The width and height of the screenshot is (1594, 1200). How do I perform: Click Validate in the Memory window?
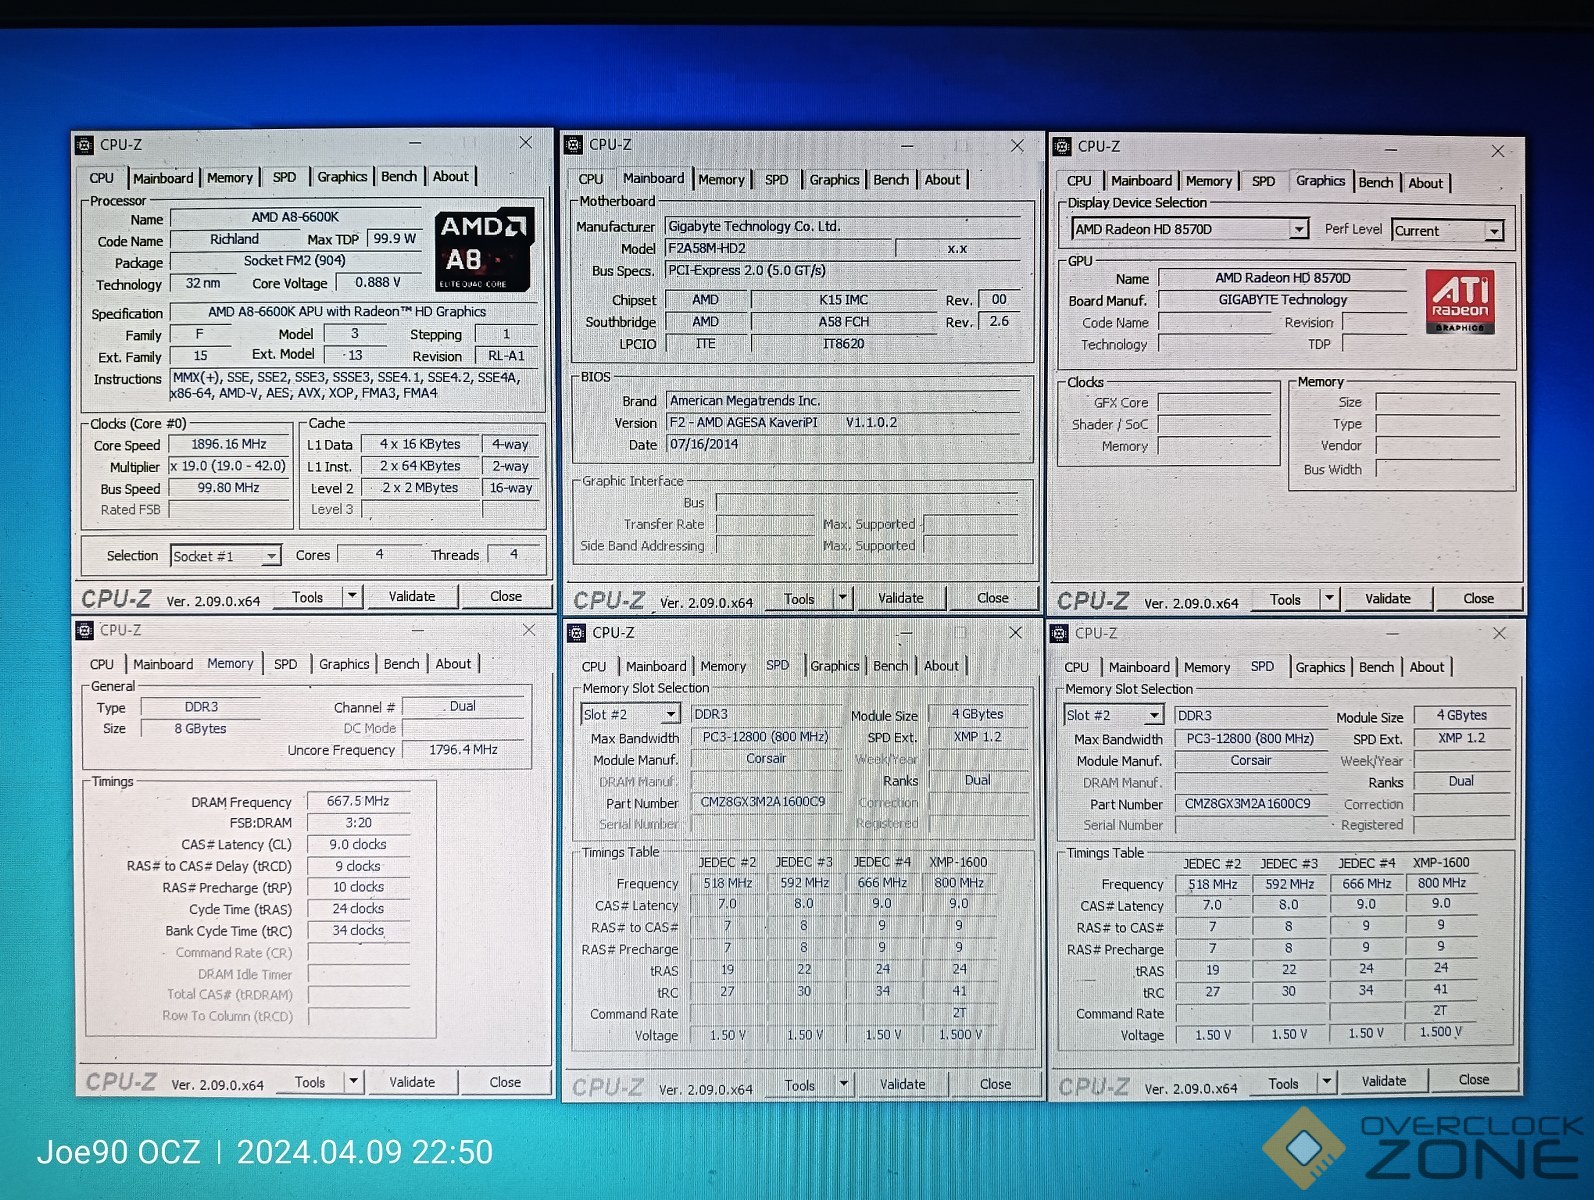click(412, 1081)
